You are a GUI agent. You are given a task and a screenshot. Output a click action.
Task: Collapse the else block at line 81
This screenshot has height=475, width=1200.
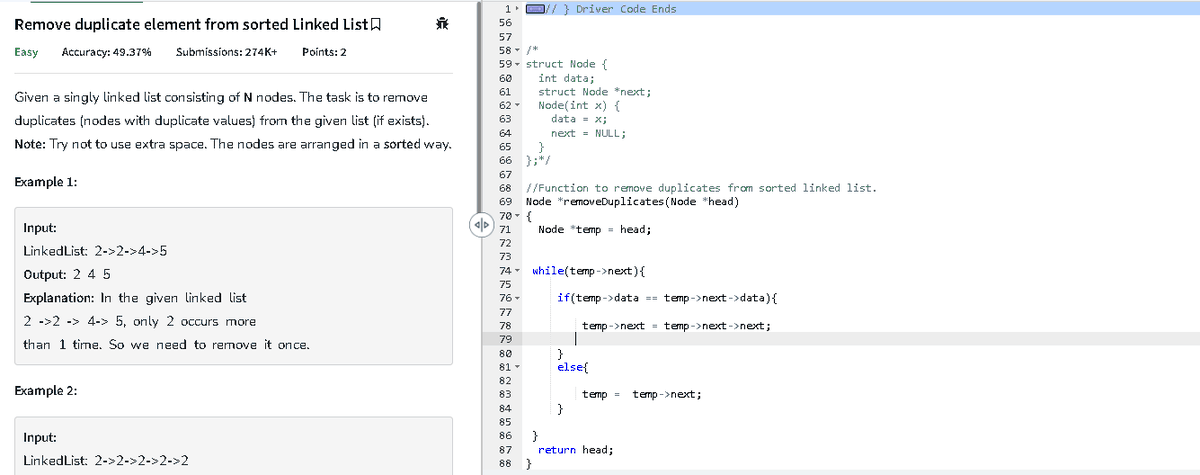pos(517,368)
